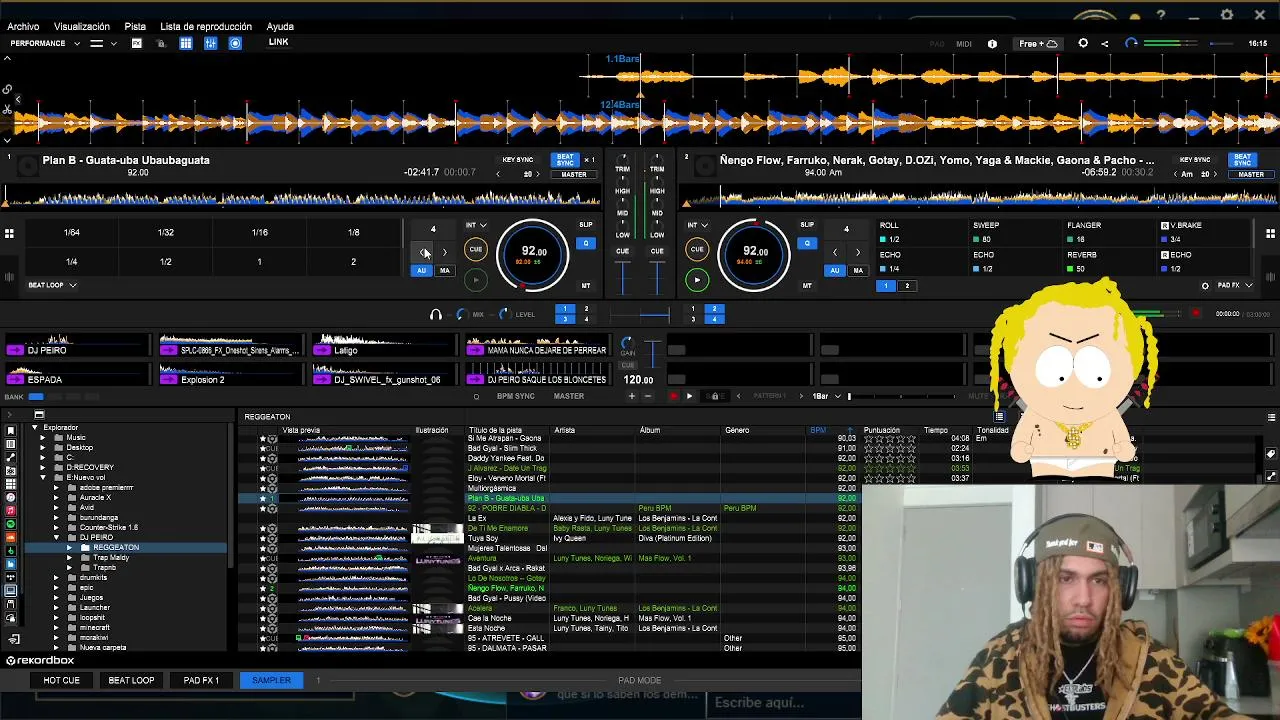
Task: Select the Explorer computer icon in sidebar
Action: pos(11,590)
